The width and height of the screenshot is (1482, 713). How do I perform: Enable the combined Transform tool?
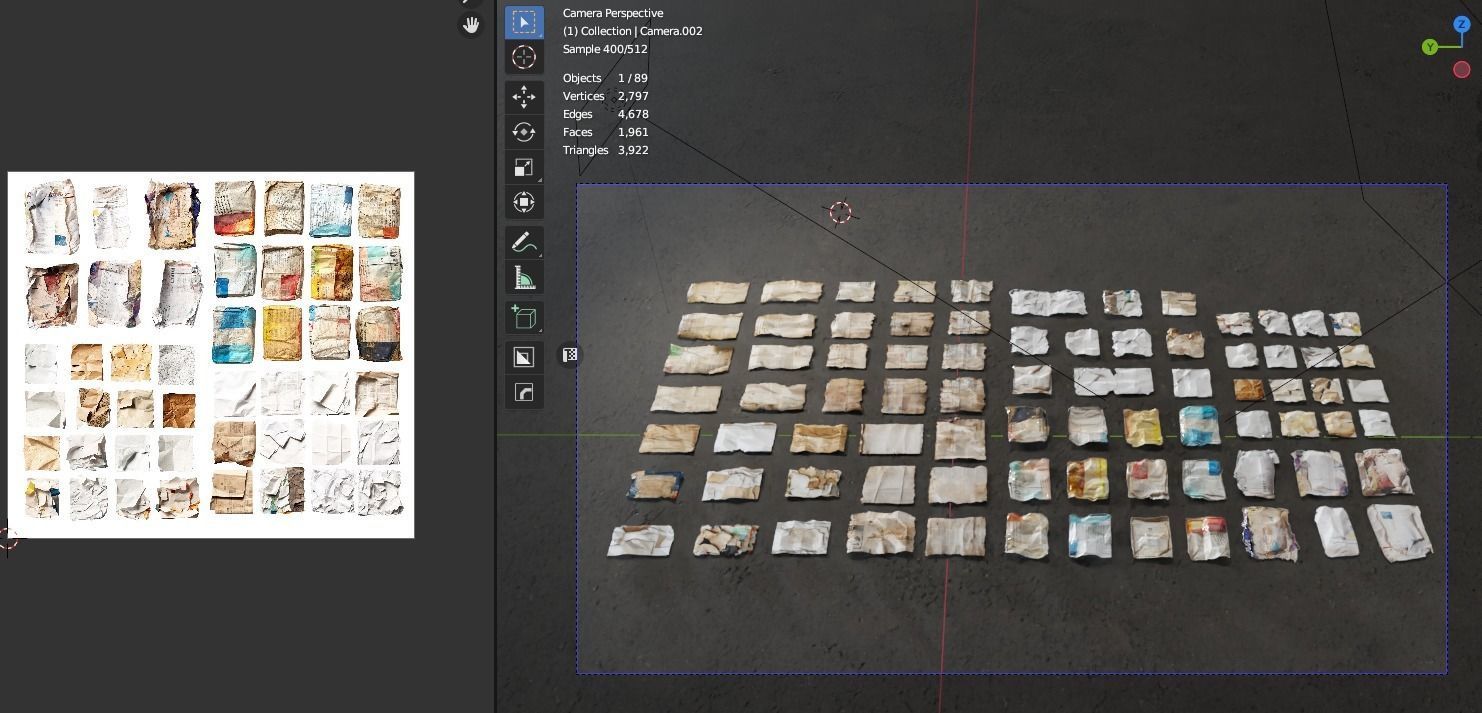point(524,202)
